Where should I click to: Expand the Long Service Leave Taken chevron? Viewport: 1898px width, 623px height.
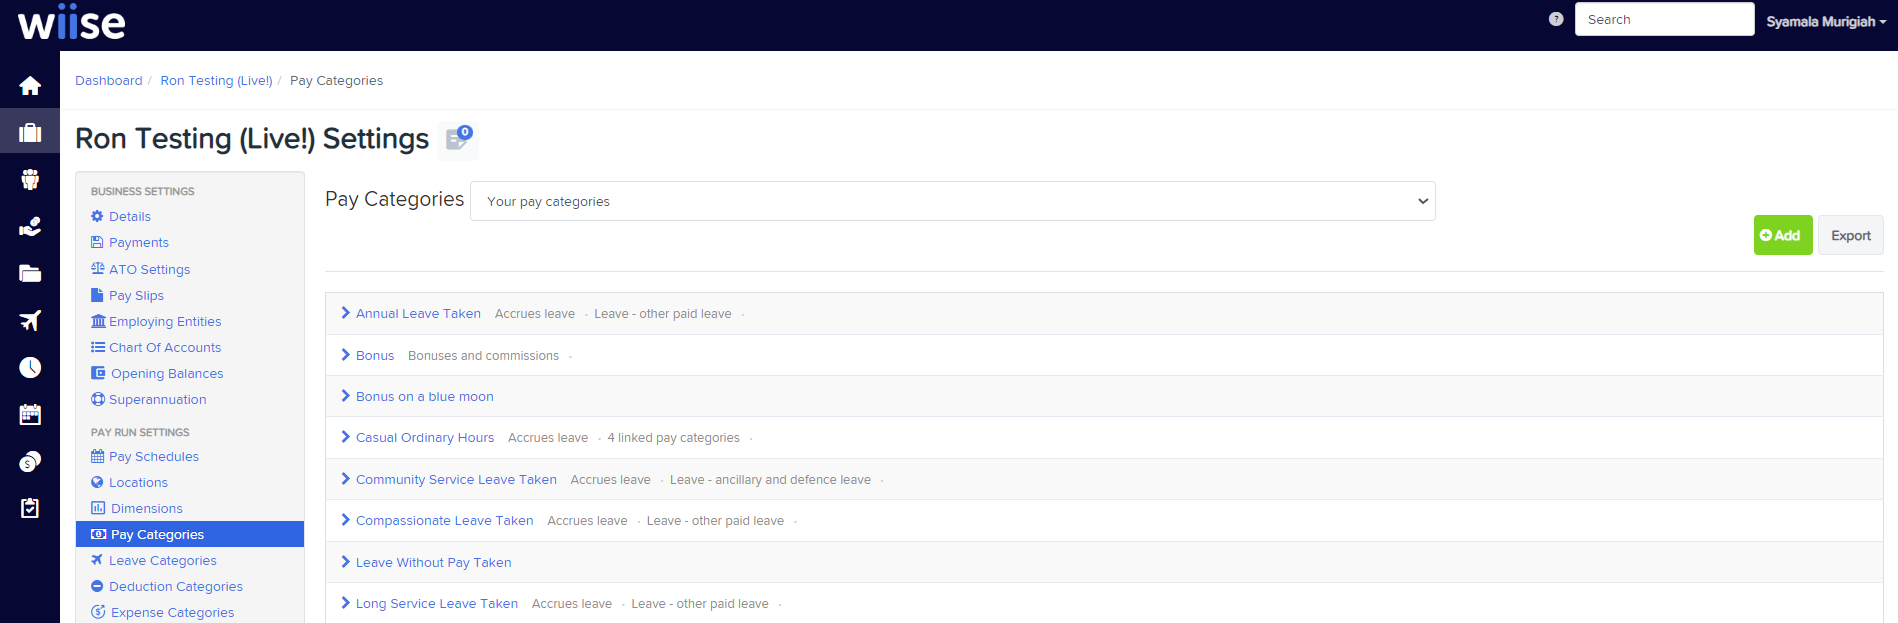[x=346, y=603]
